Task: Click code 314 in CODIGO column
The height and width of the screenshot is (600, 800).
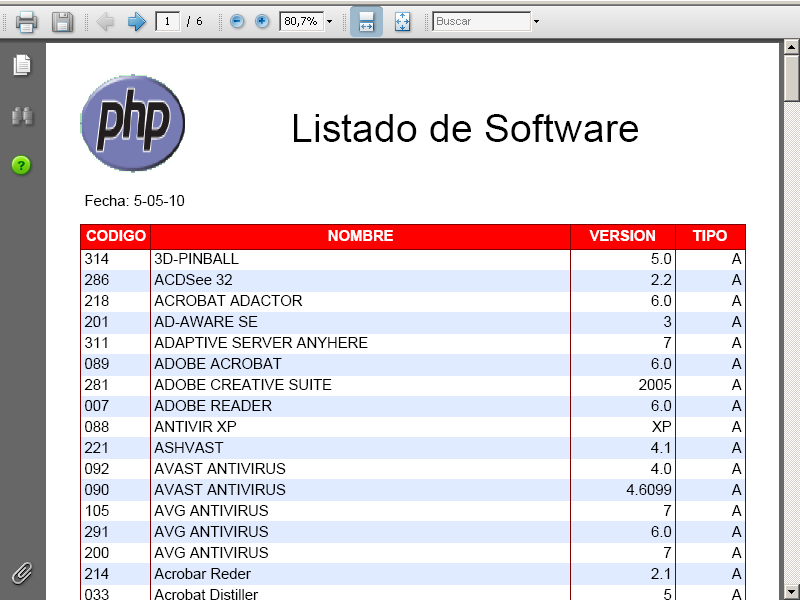Action: pyautogui.click(x=96, y=259)
